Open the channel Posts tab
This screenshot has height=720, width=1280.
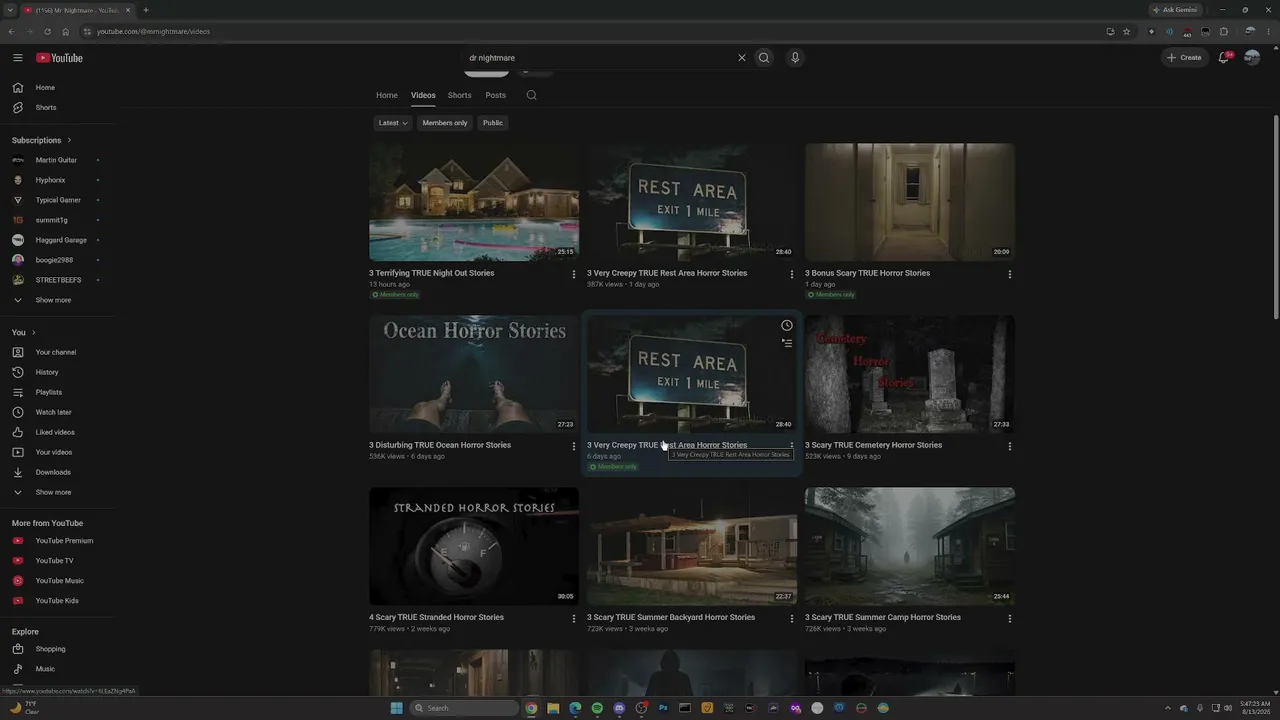496,95
